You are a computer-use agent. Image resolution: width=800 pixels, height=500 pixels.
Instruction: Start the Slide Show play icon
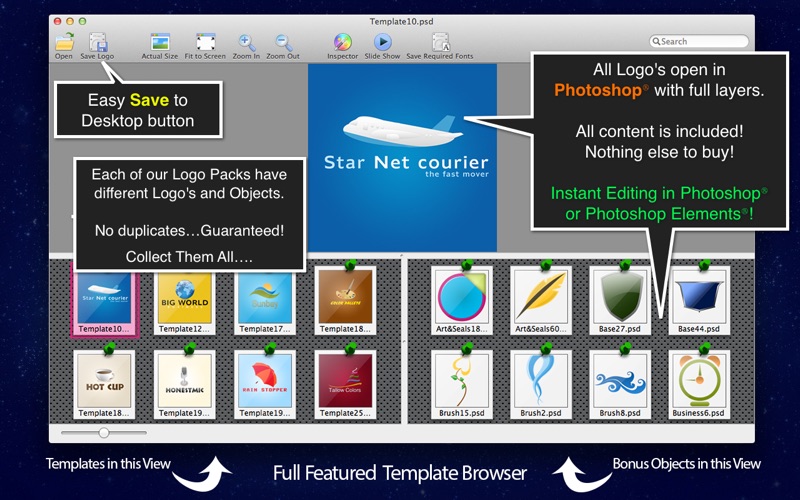pos(382,42)
